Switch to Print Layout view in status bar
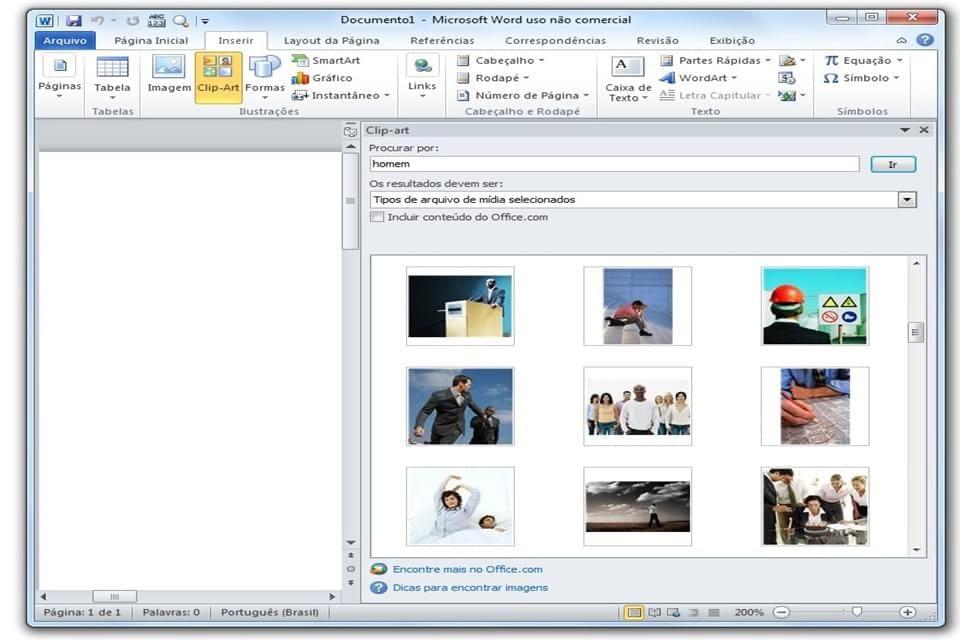The image size is (960, 640). [x=634, y=612]
